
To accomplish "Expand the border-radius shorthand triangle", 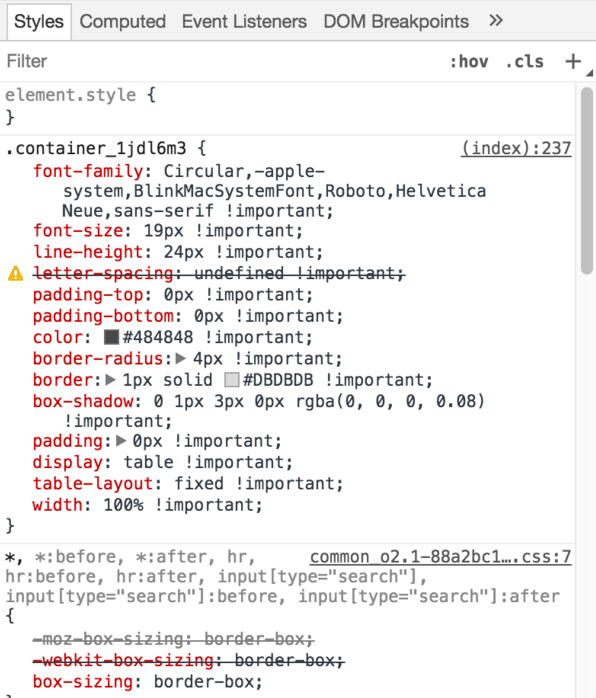I will point(180,358).
